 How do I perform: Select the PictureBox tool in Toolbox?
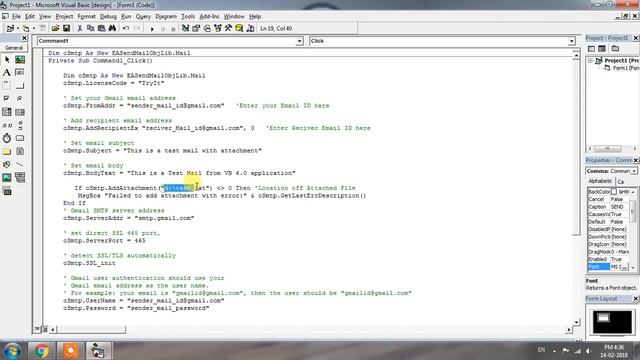click(x=20, y=60)
